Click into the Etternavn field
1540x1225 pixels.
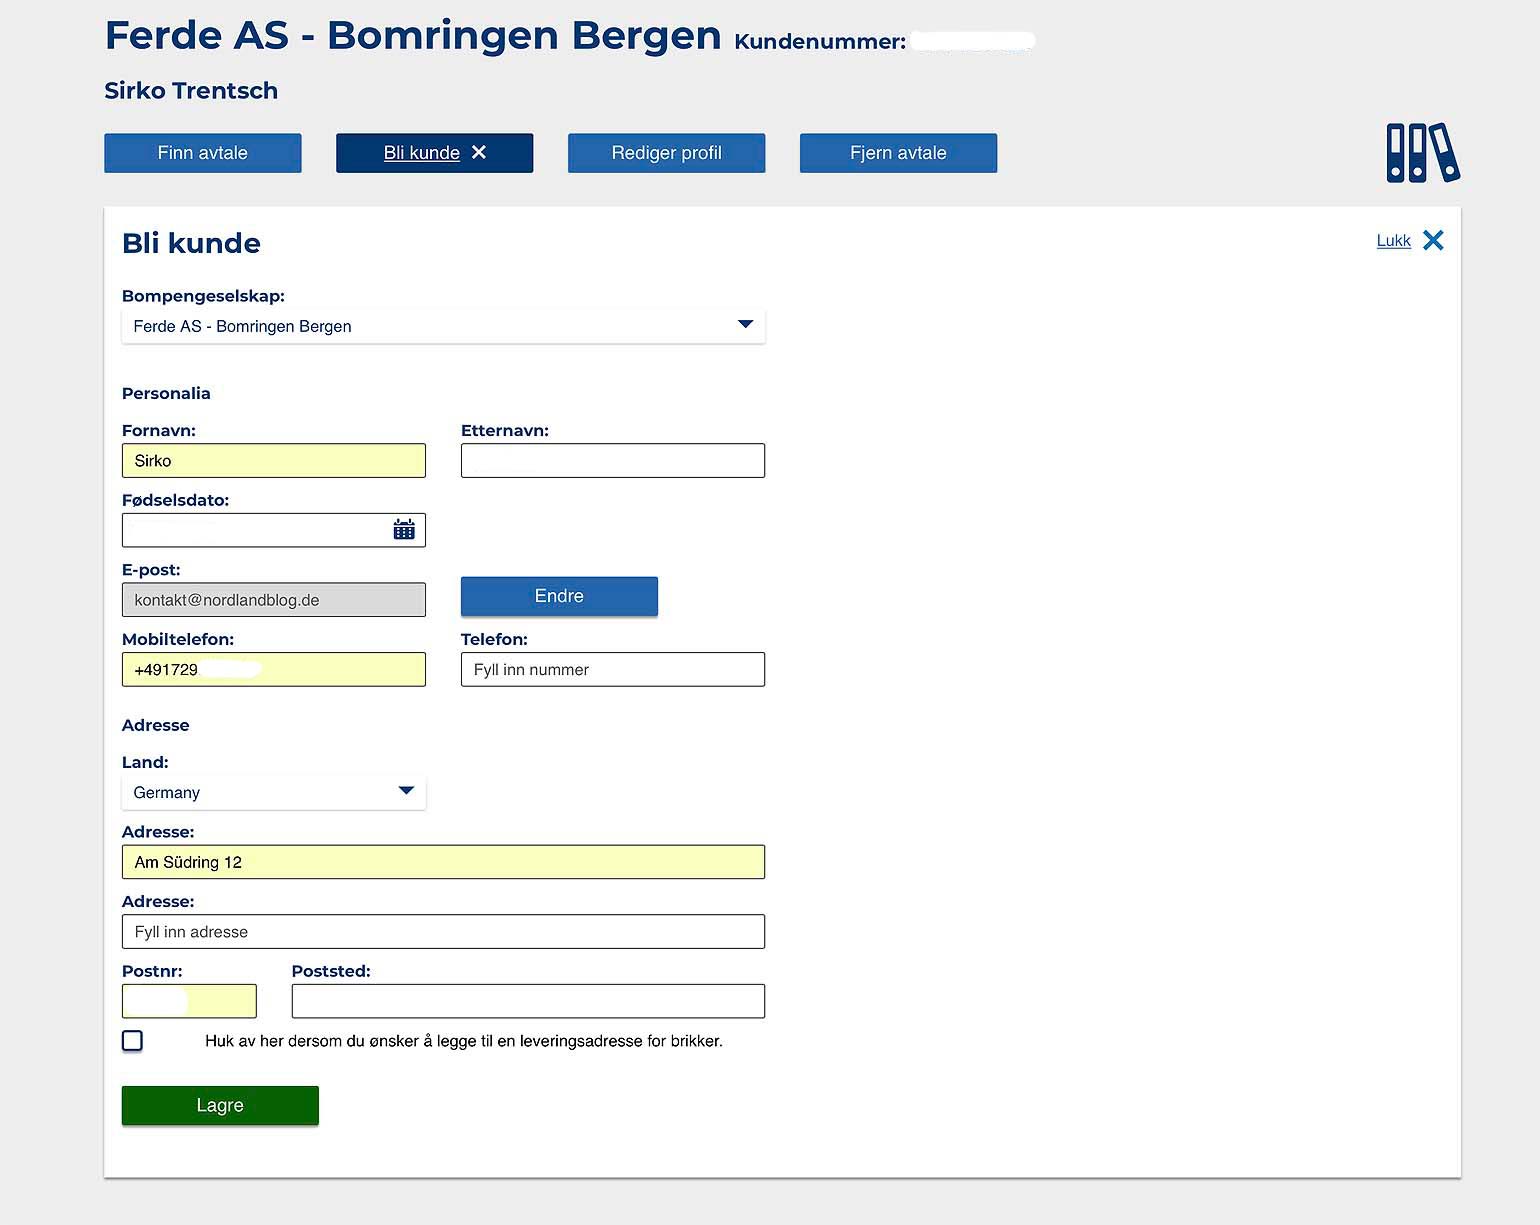(613, 460)
